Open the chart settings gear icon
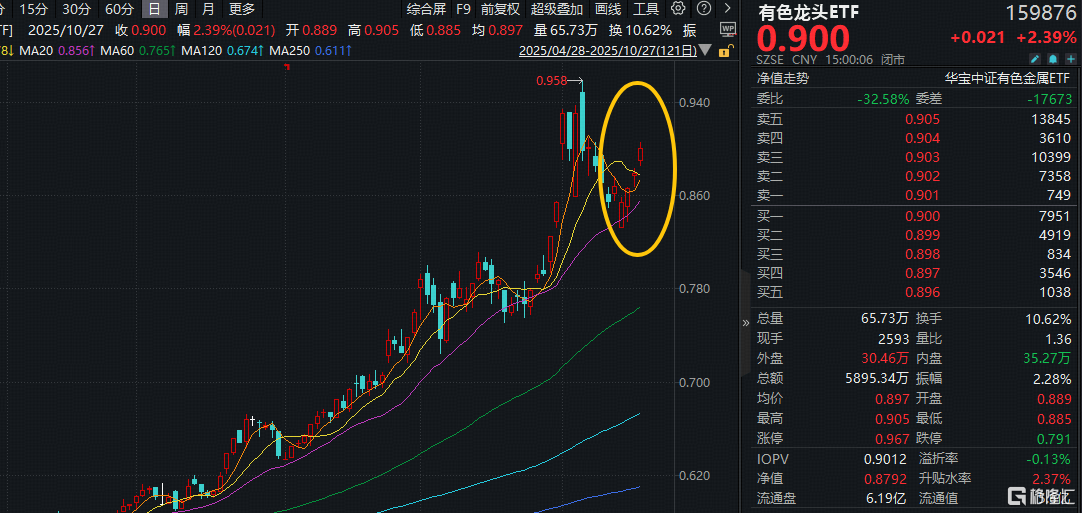The height and width of the screenshot is (513, 1082). click(678, 9)
